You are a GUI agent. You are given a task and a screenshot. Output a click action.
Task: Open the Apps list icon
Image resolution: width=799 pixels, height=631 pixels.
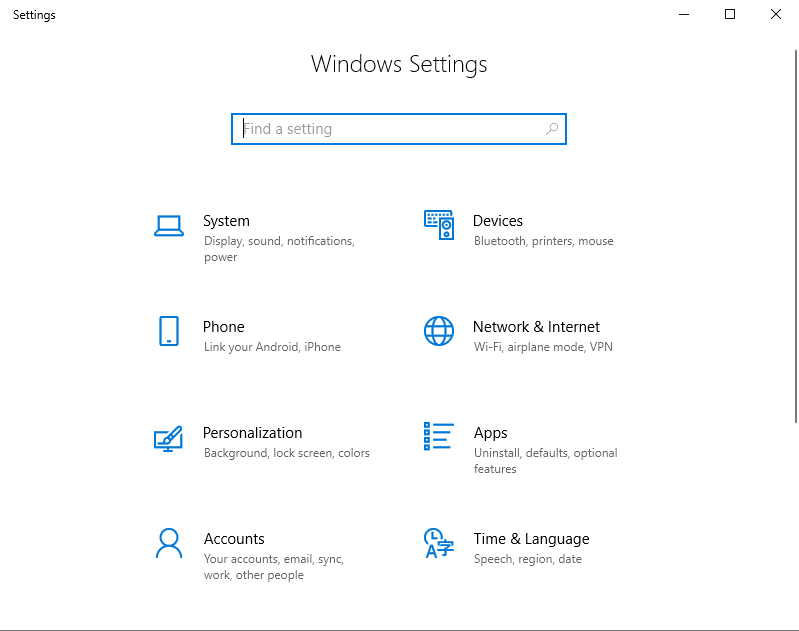coord(439,436)
